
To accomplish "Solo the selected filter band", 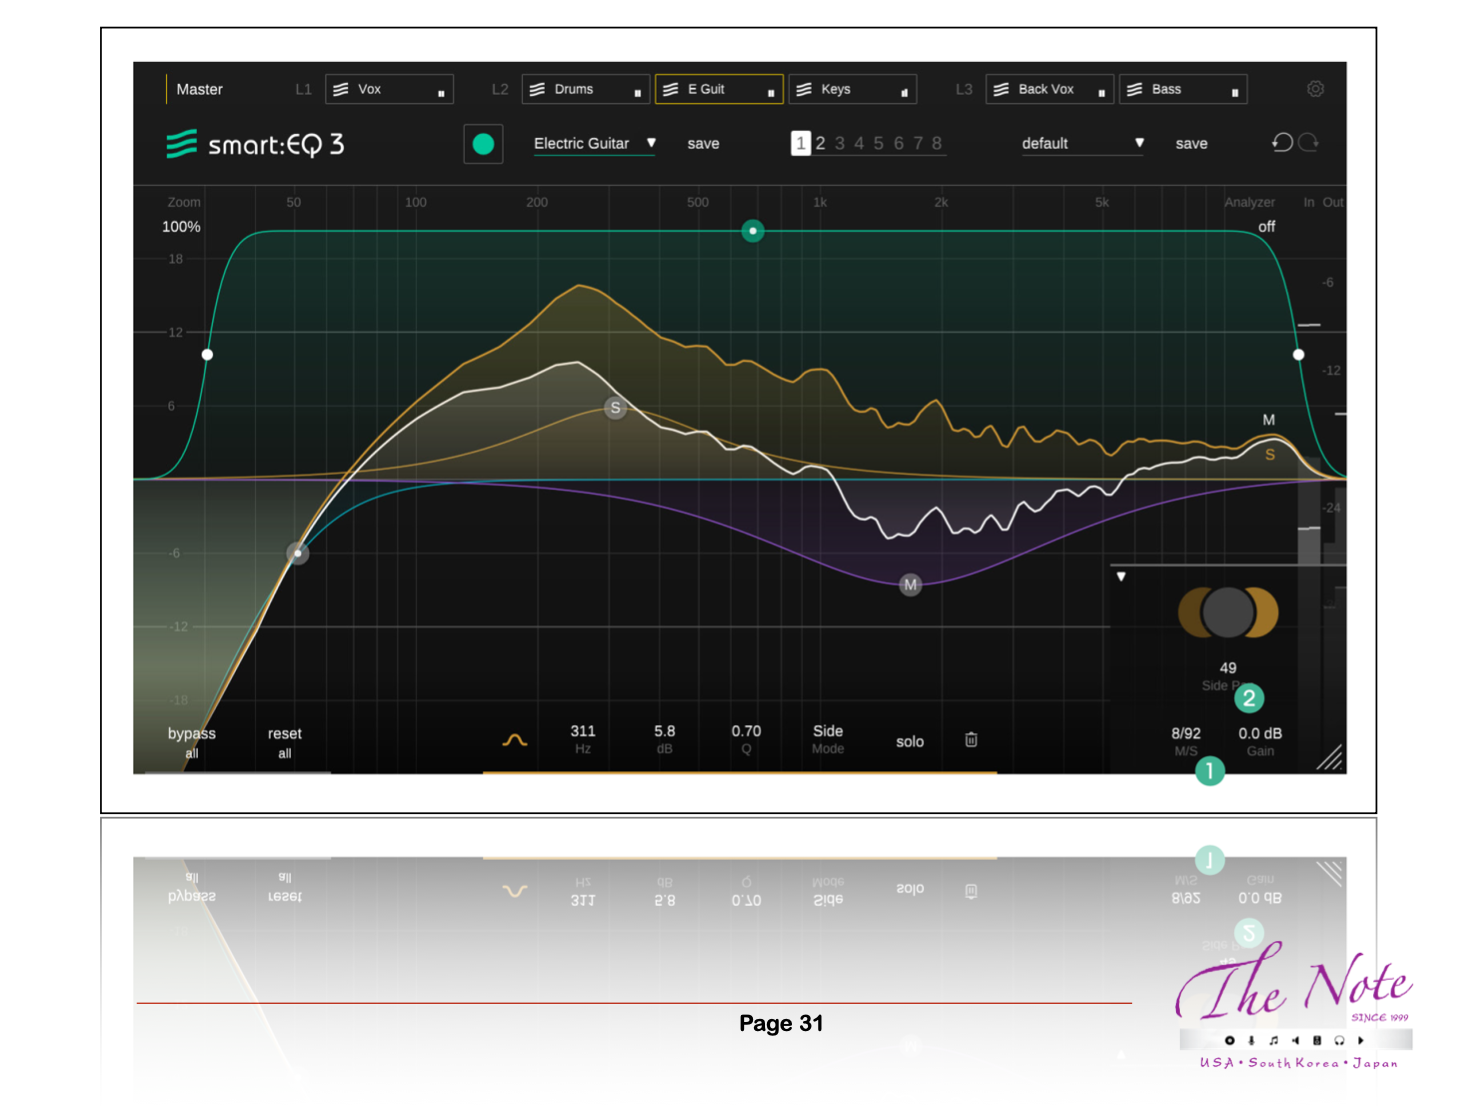I will tap(910, 741).
